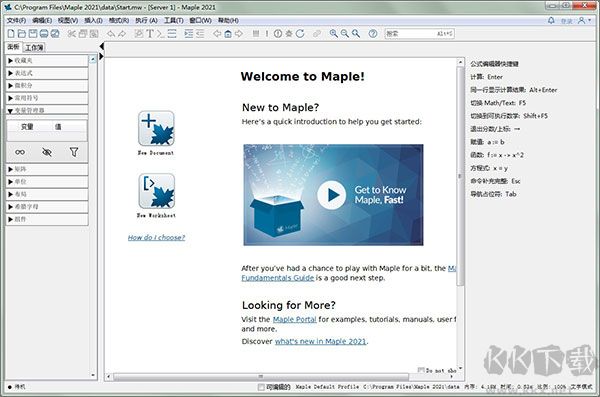The width and height of the screenshot is (600, 397).
Task: Click the Paste toolbar icon
Action: pyautogui.click(x=94, y=34)
